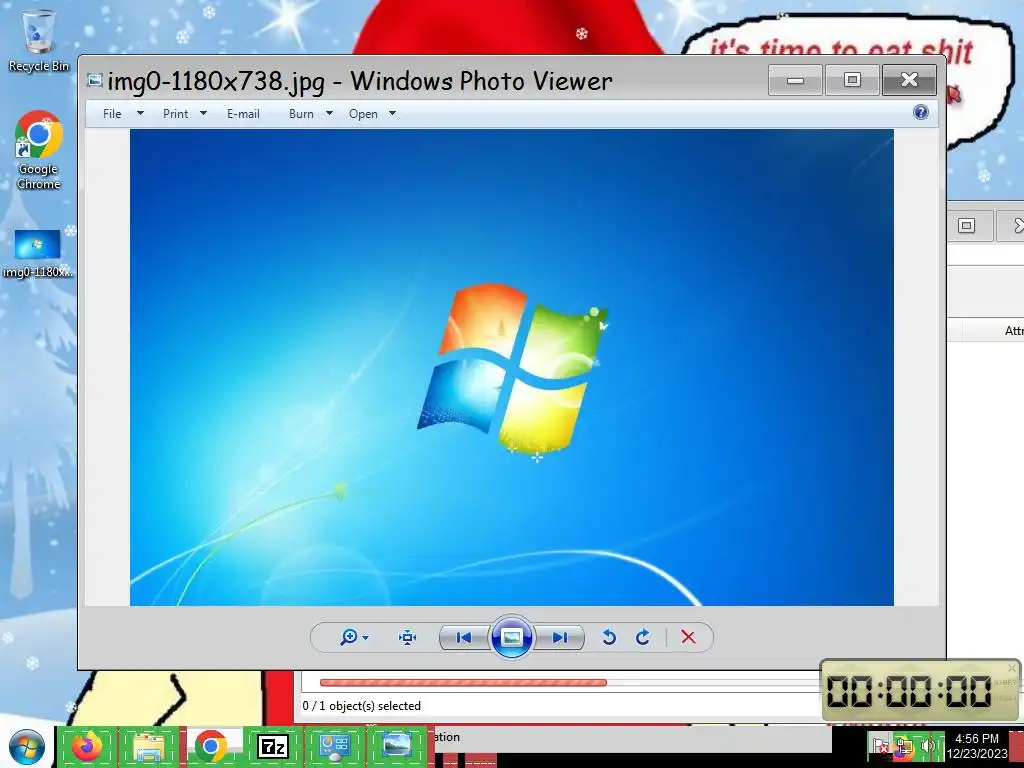The width and height of the screenshot is (1024, 768).
Task: Open the volume speaker tray icon
Action: pyautogui.click(x=927, y=746)
